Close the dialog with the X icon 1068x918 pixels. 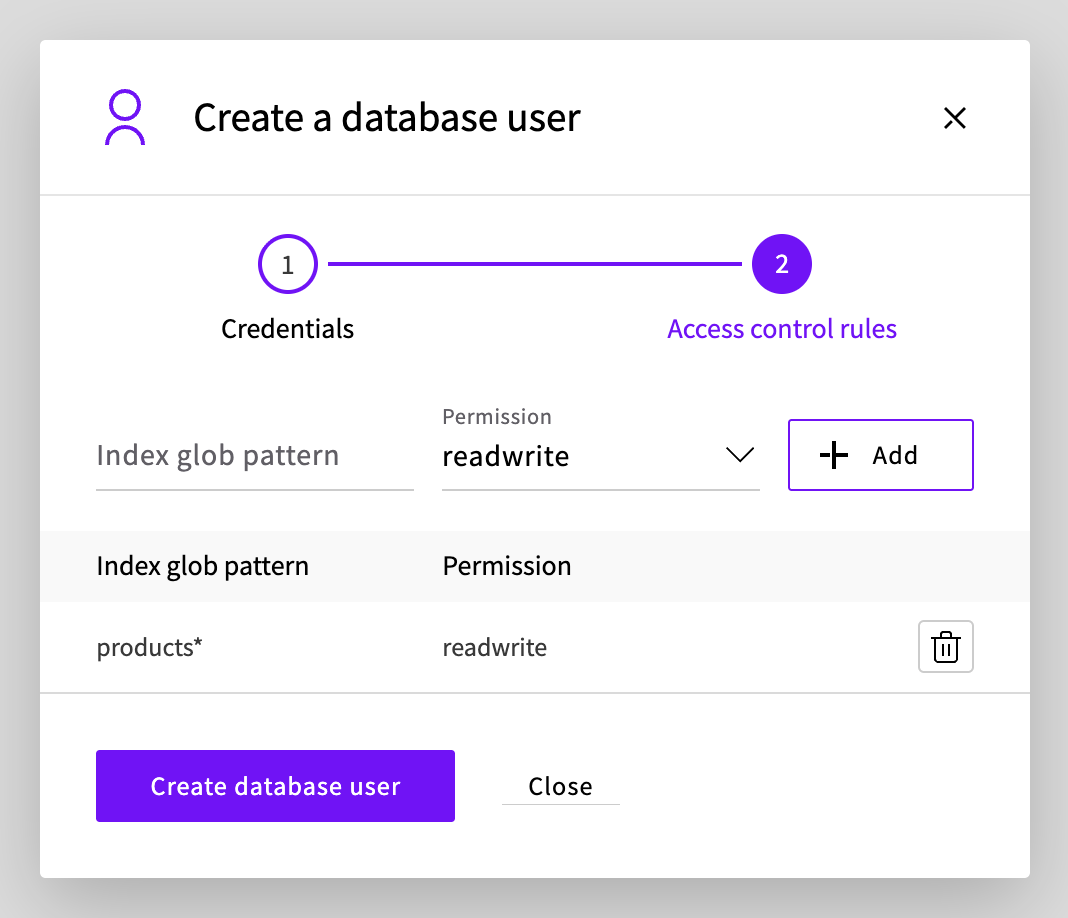(954, 118)
